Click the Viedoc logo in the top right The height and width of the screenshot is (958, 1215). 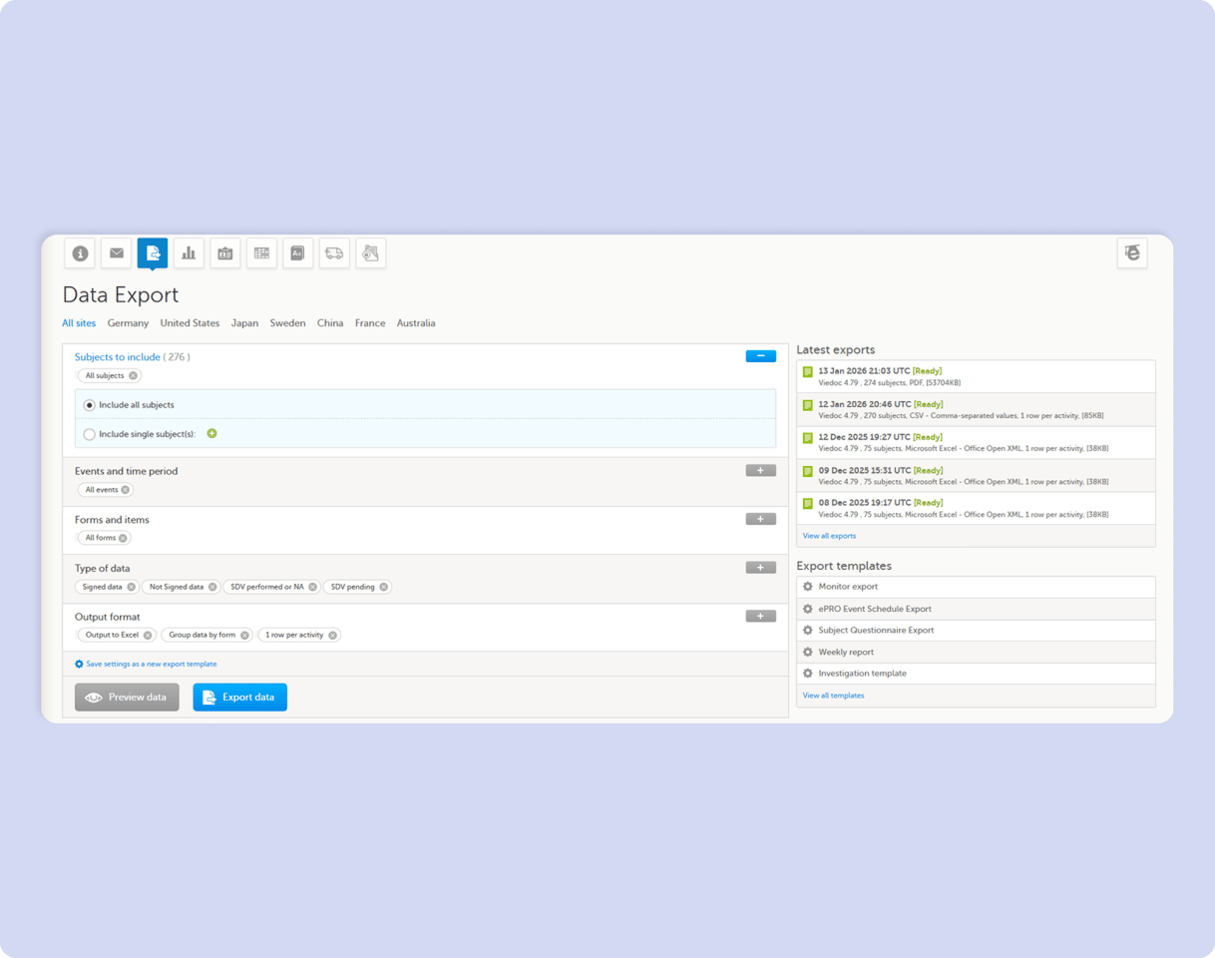click(1131, 253)
